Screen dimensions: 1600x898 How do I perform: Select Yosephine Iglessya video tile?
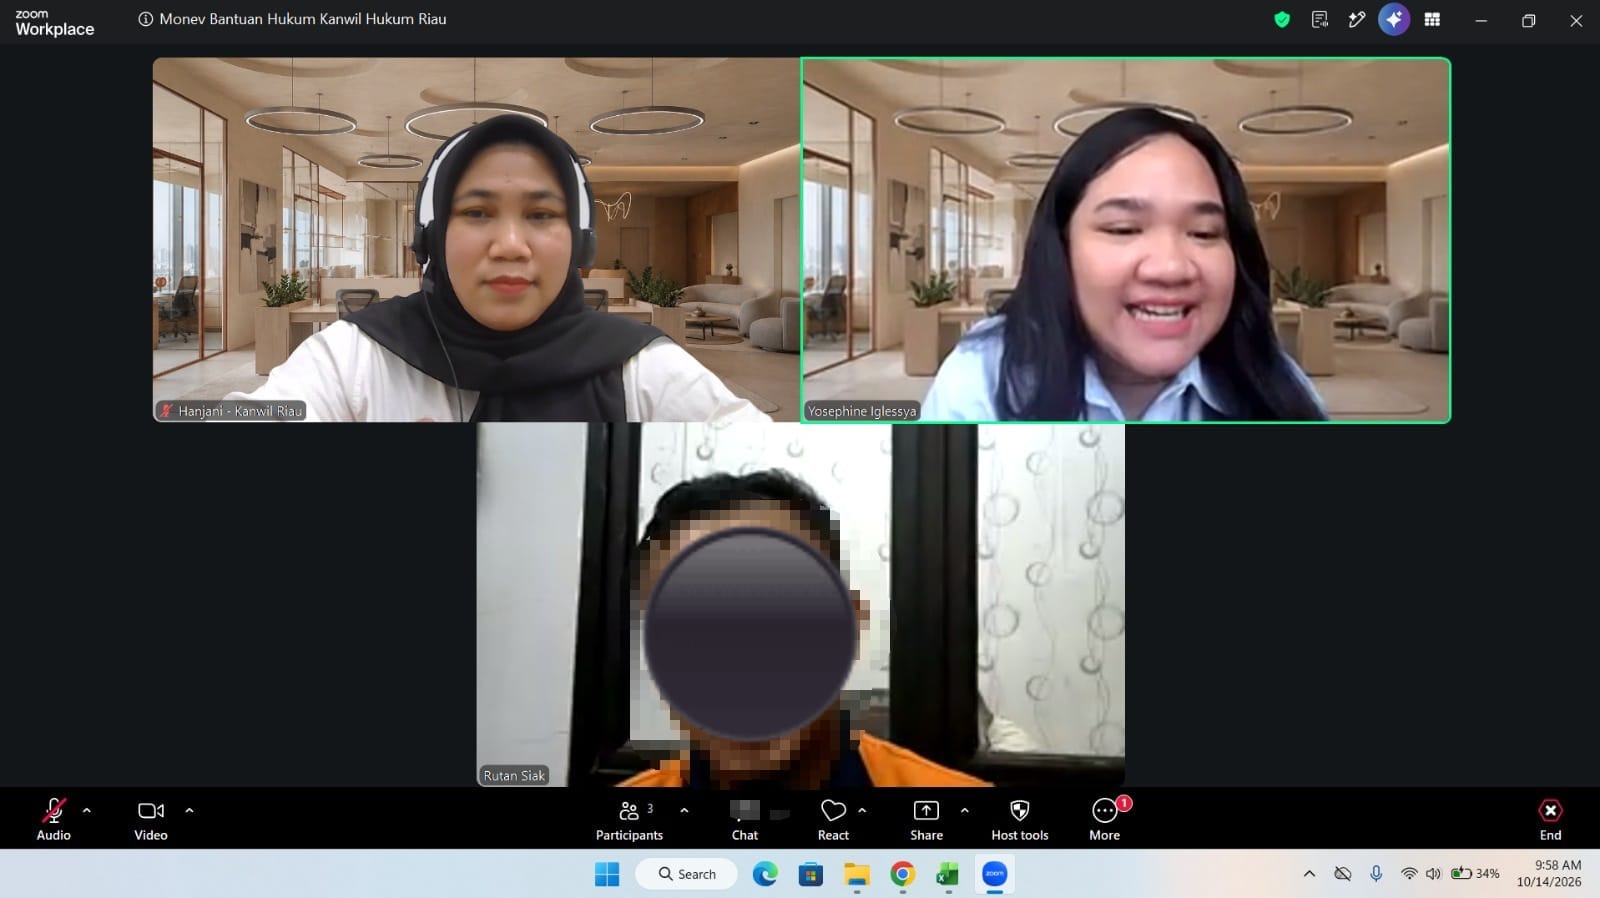coord(1126,240)
